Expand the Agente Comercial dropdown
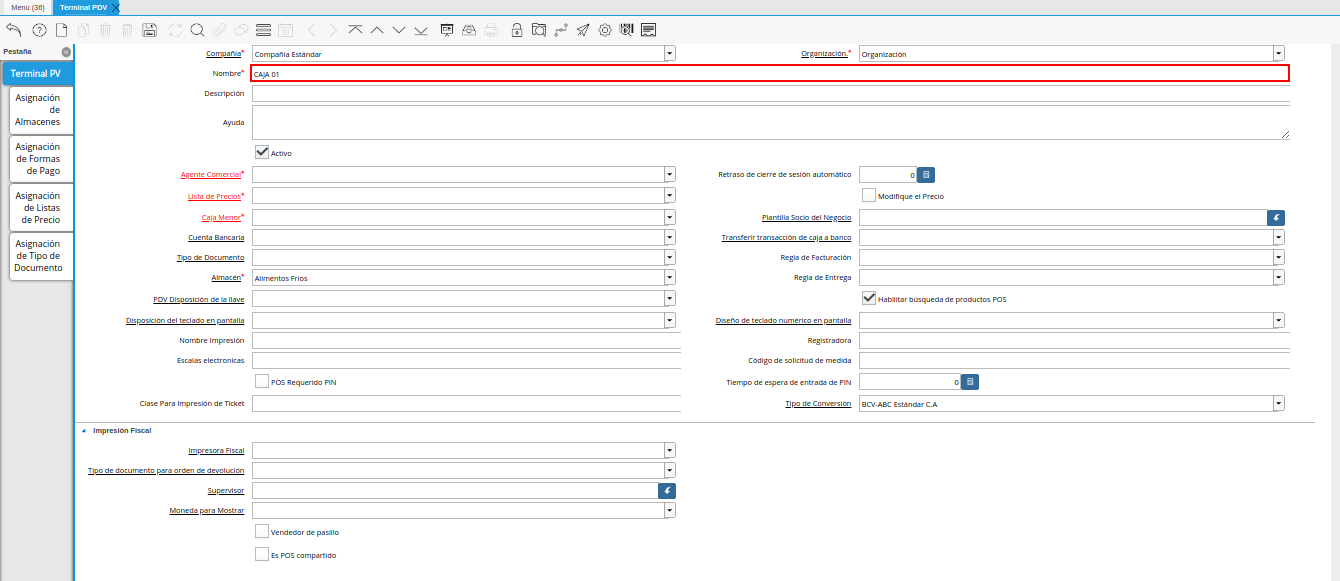The image size is (1340, 581). (x=670, y=174)
